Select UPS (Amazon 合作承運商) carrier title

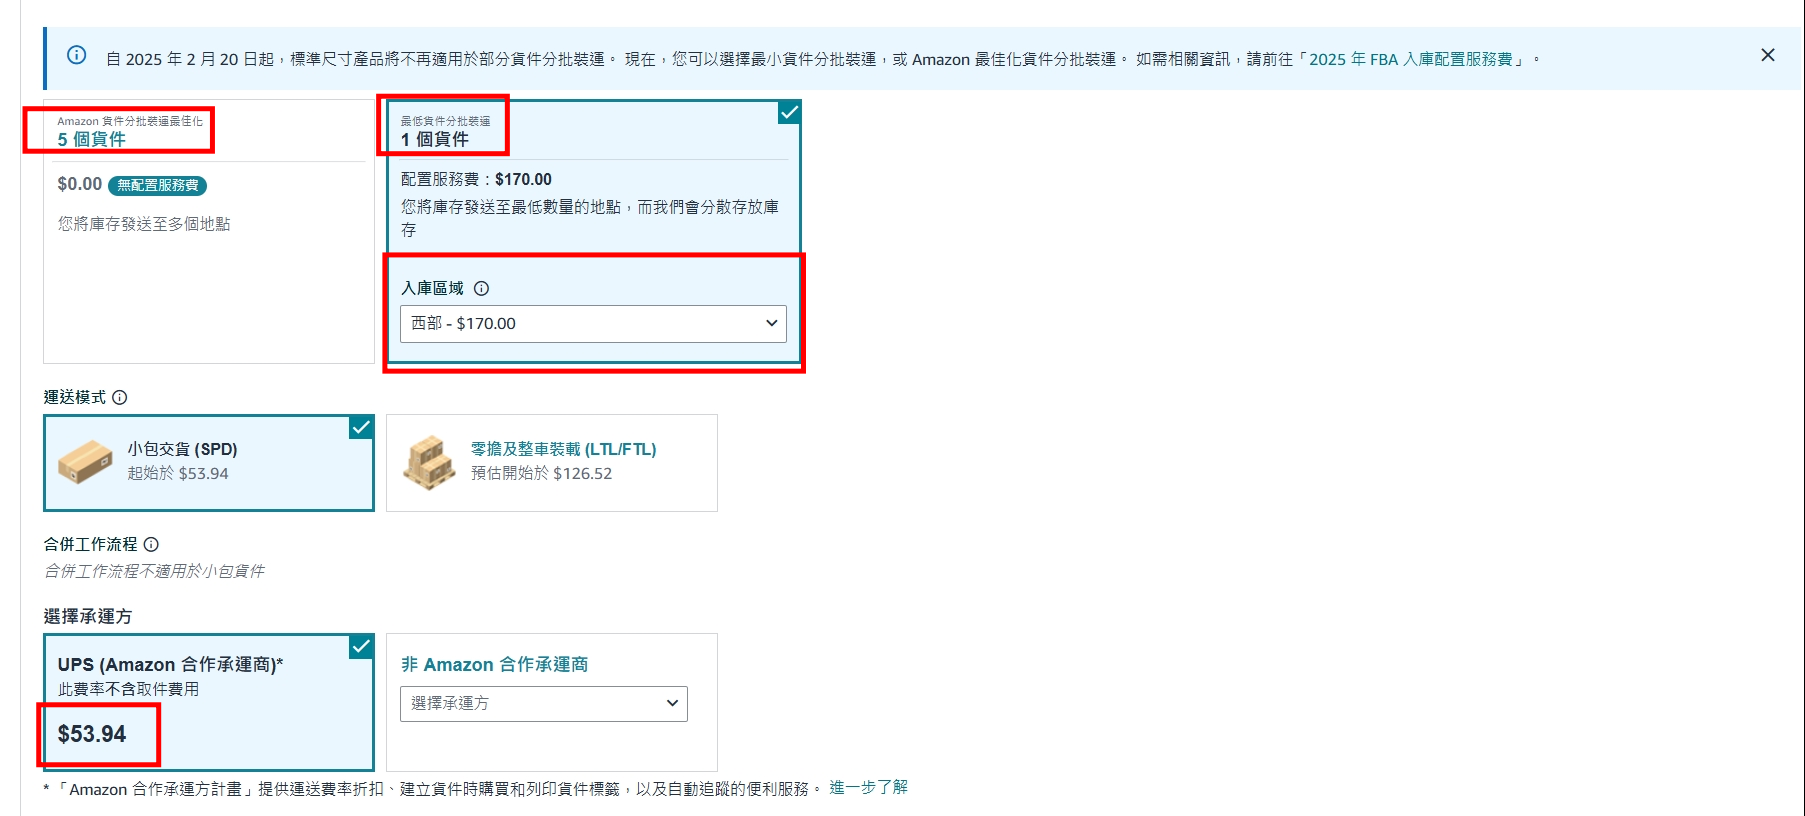coord(170,664)
